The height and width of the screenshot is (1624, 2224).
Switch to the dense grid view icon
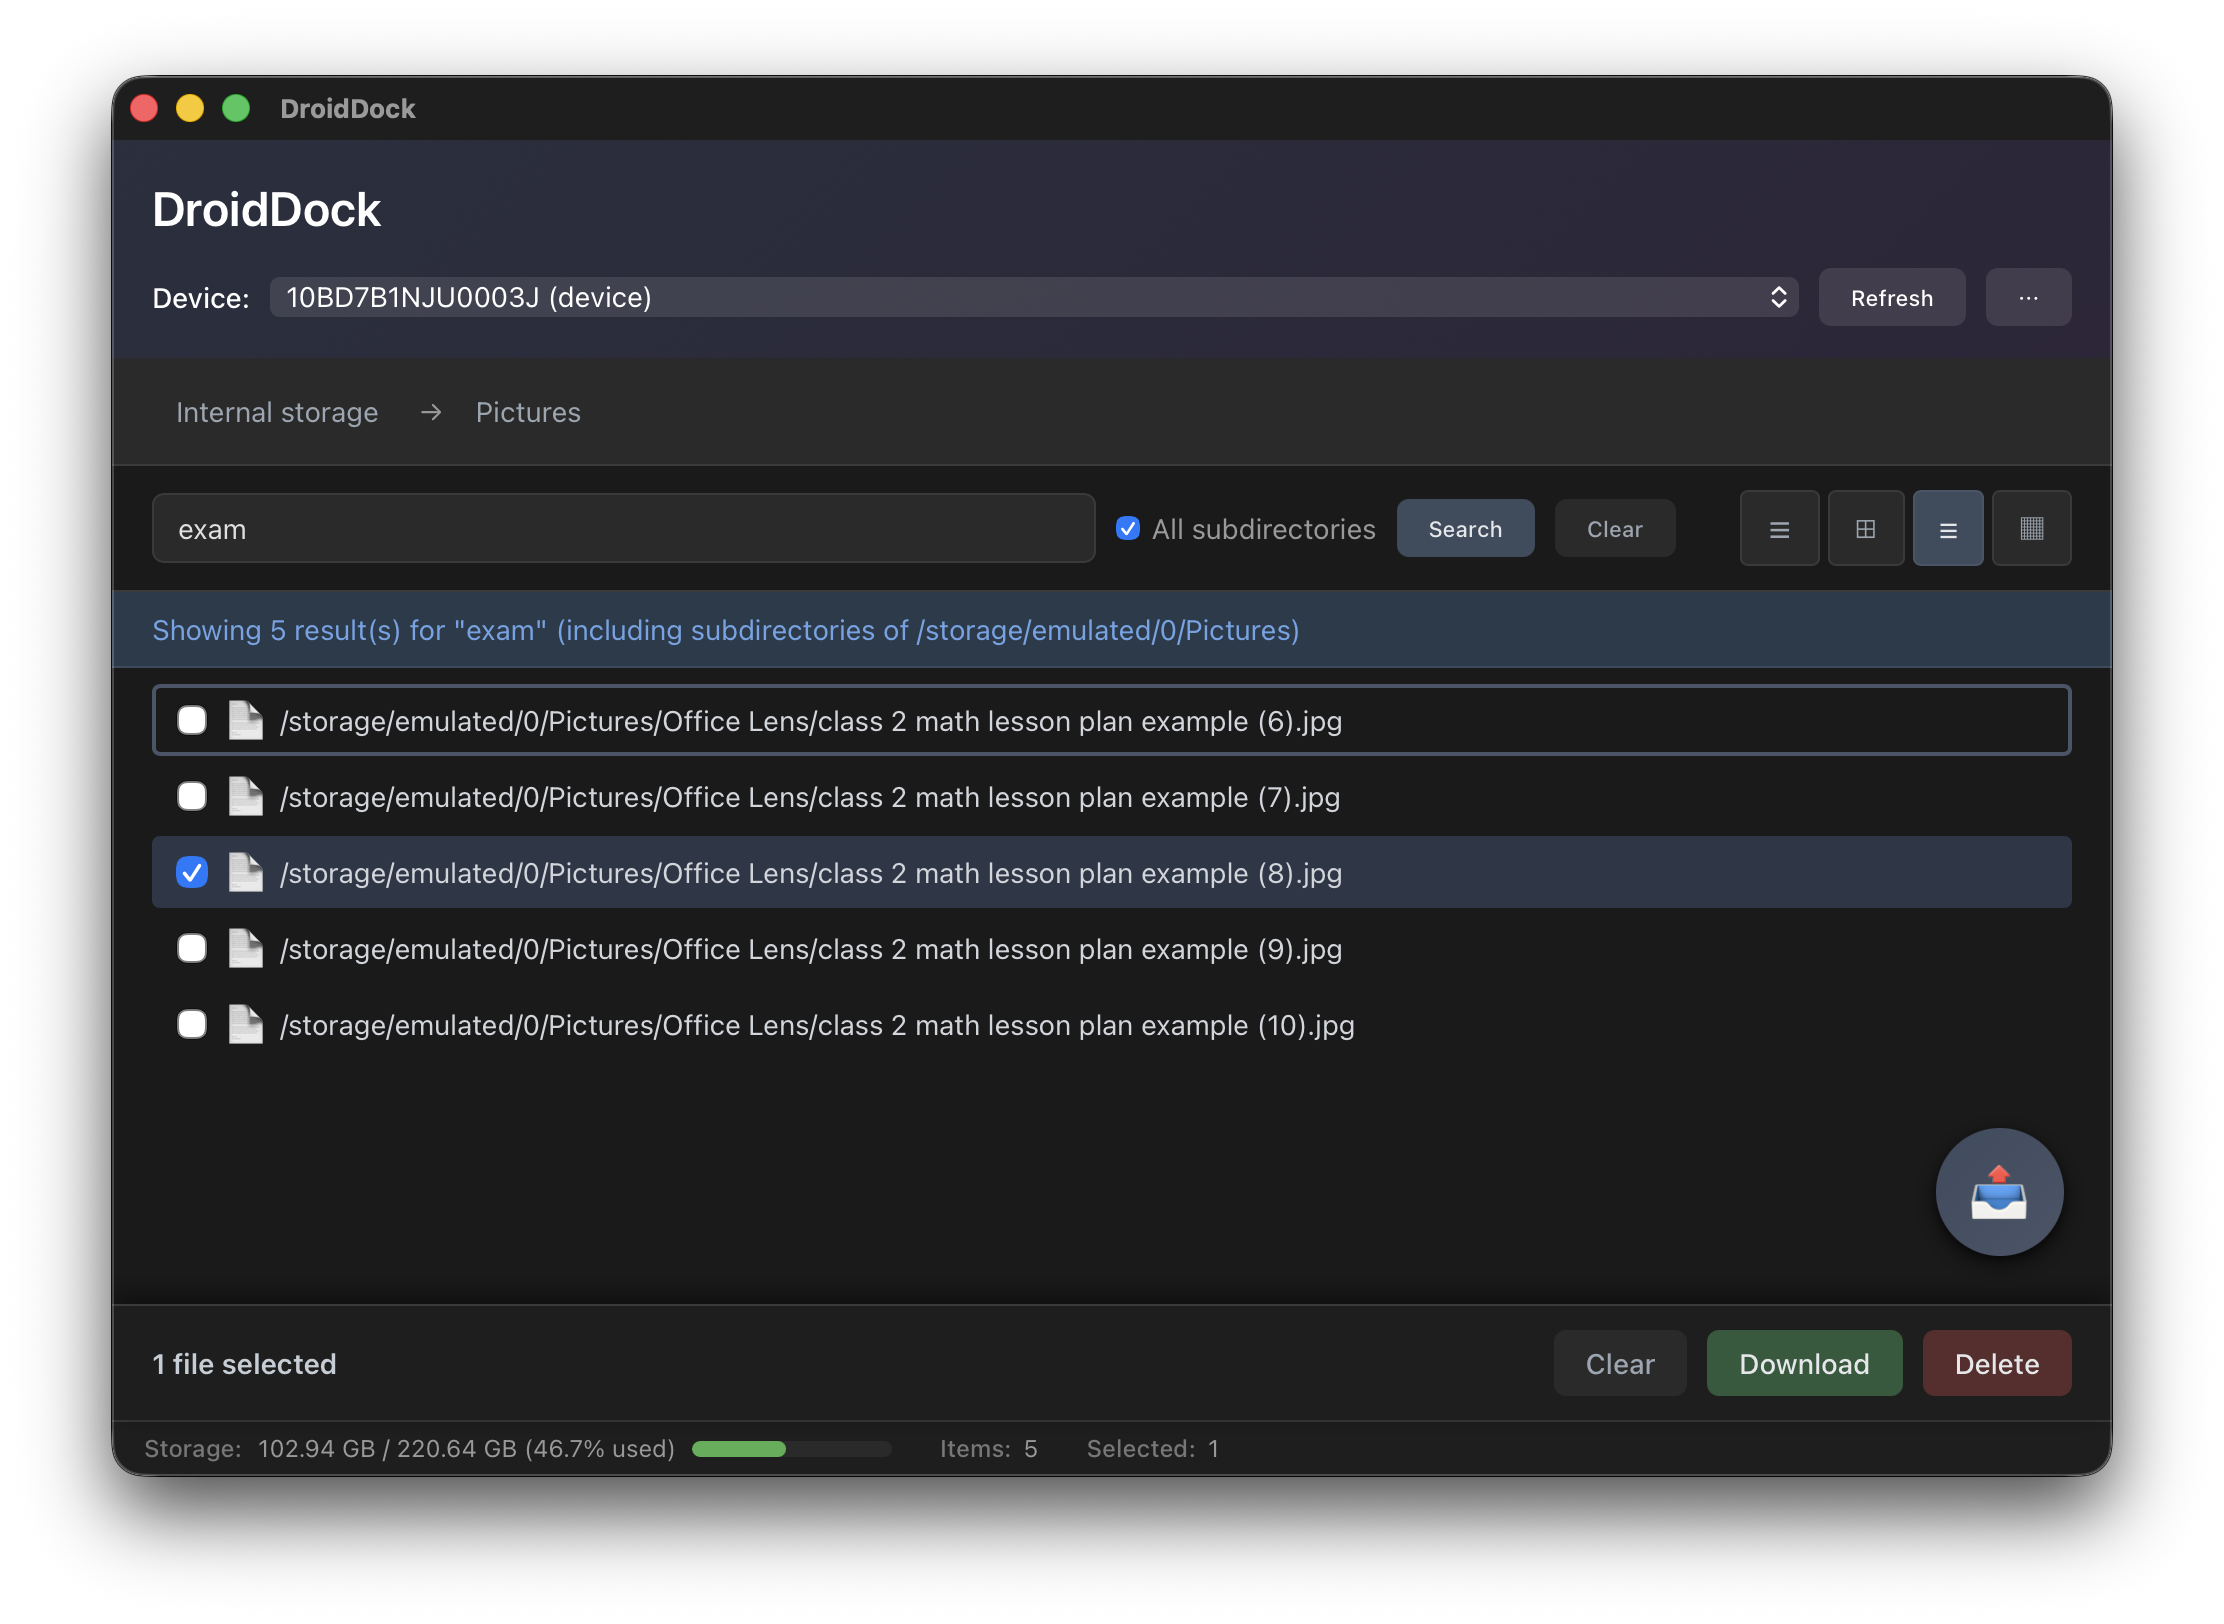[2031, 529]
